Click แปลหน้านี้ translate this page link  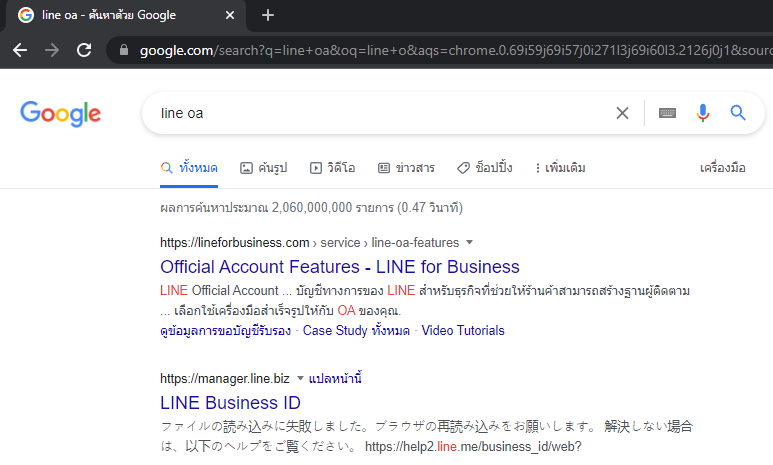click(x=335, y=379)
